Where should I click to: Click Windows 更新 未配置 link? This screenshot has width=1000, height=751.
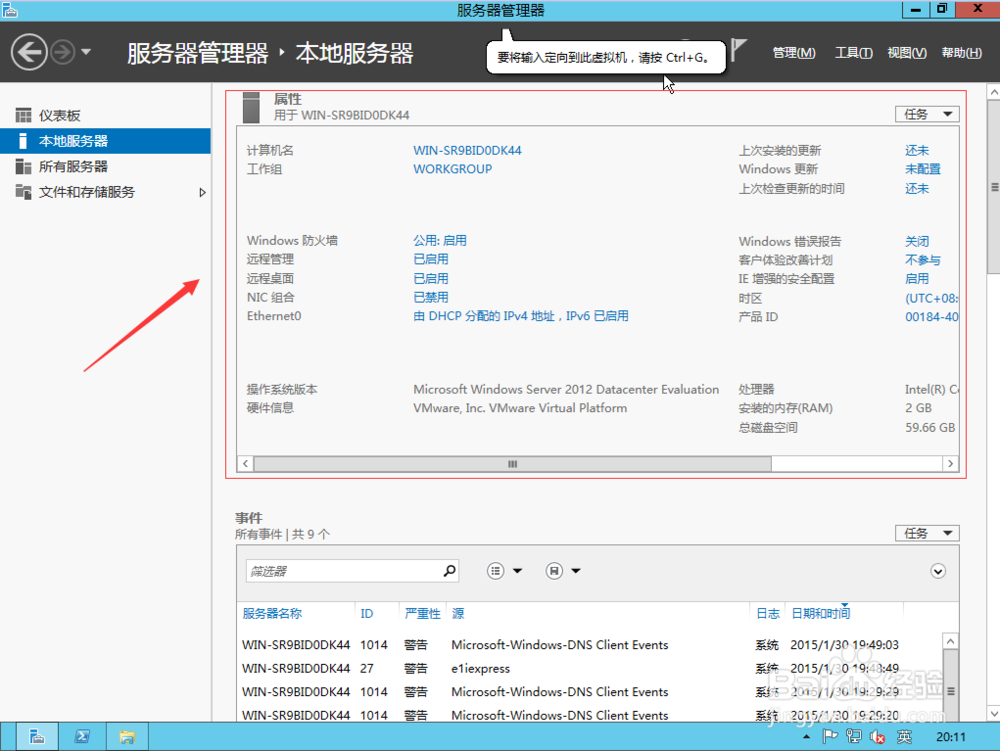[922, 169]
